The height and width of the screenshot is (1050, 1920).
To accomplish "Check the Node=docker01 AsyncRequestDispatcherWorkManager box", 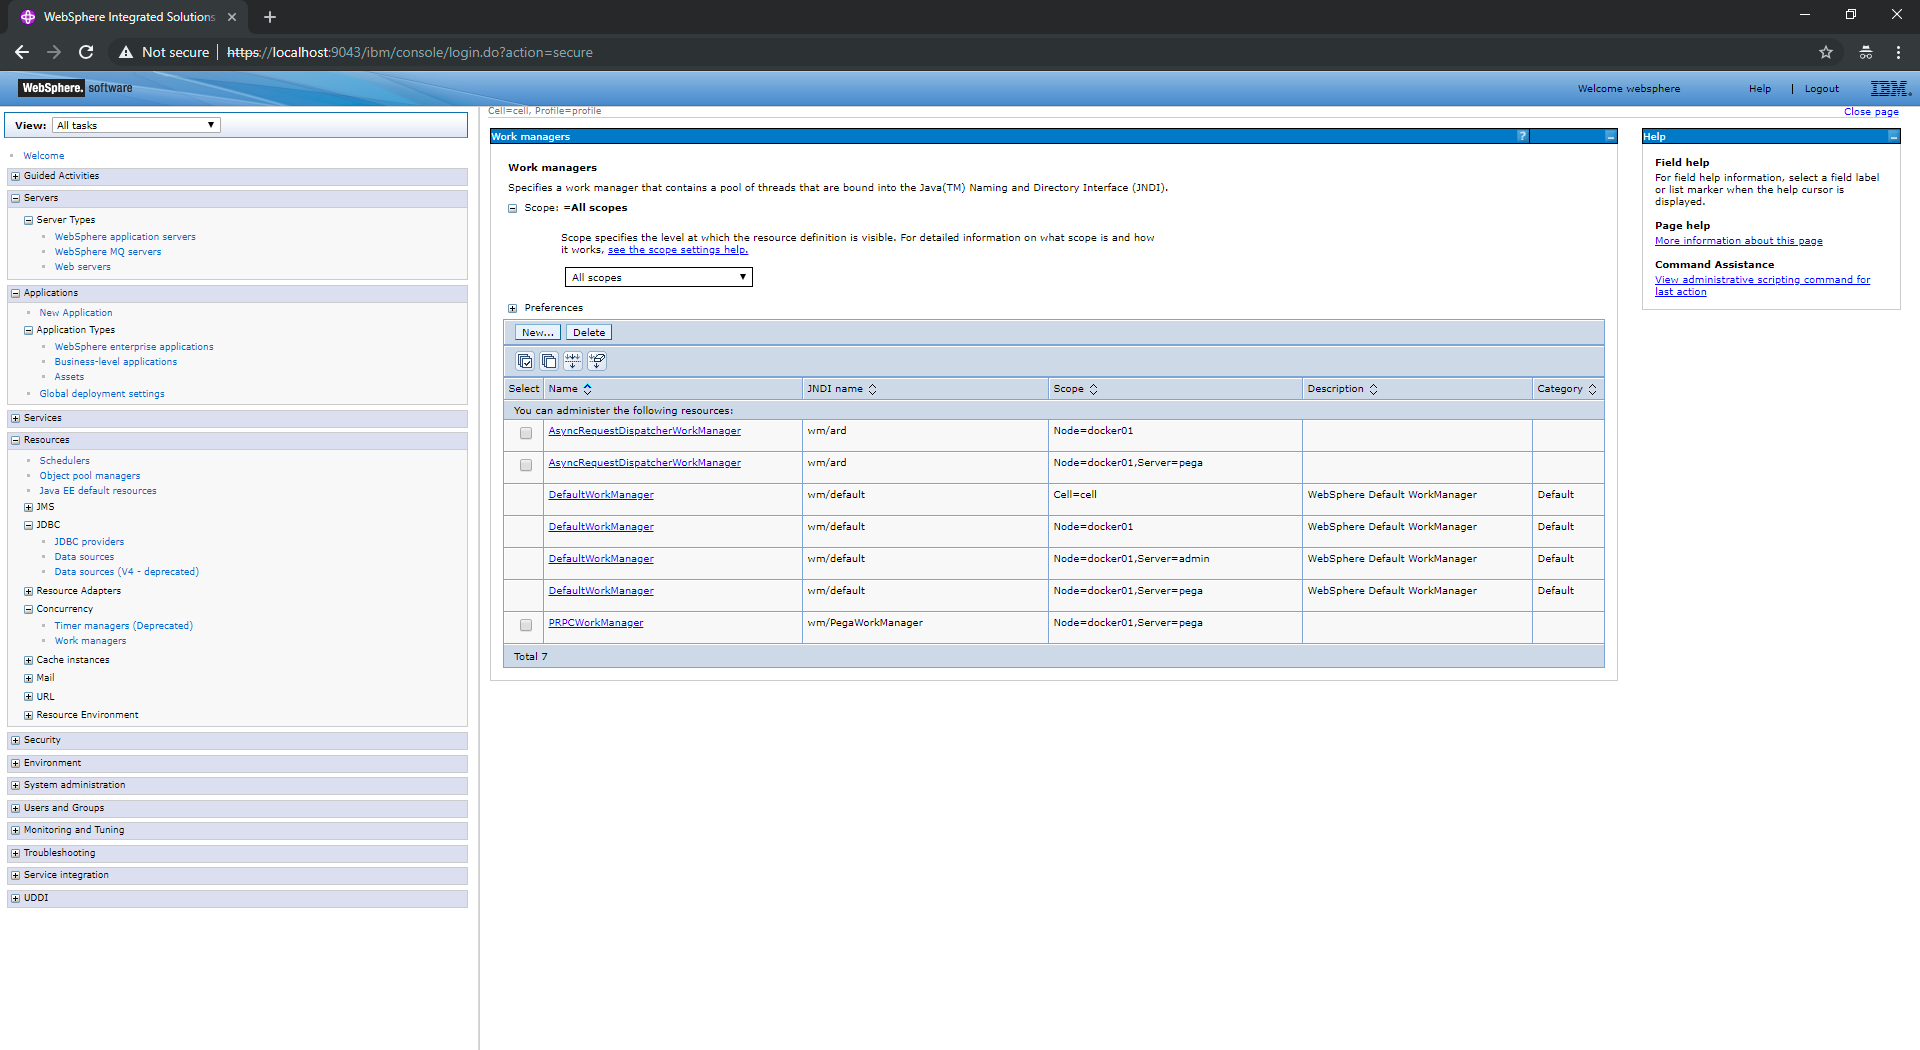I will pos(526,433).
